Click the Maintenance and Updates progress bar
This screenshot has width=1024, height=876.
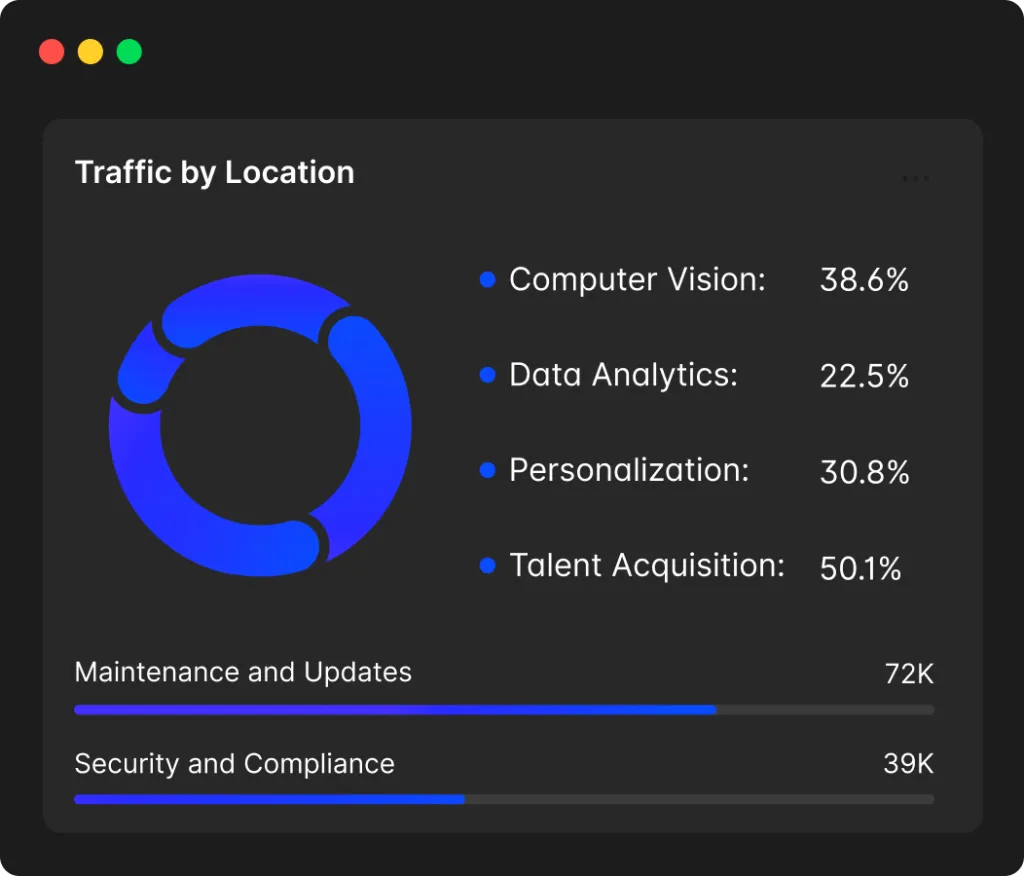tap(504, 710)
